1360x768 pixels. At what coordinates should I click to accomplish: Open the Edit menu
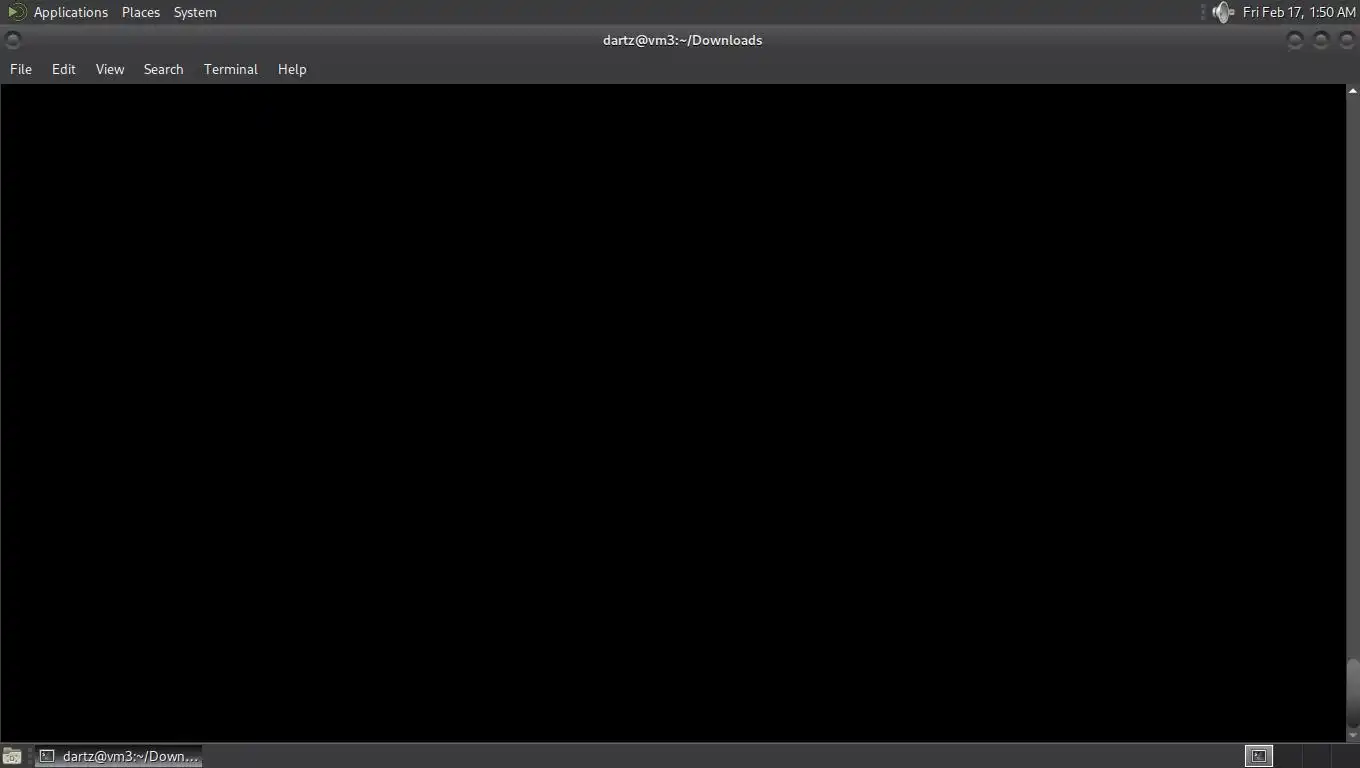(64, 69)
